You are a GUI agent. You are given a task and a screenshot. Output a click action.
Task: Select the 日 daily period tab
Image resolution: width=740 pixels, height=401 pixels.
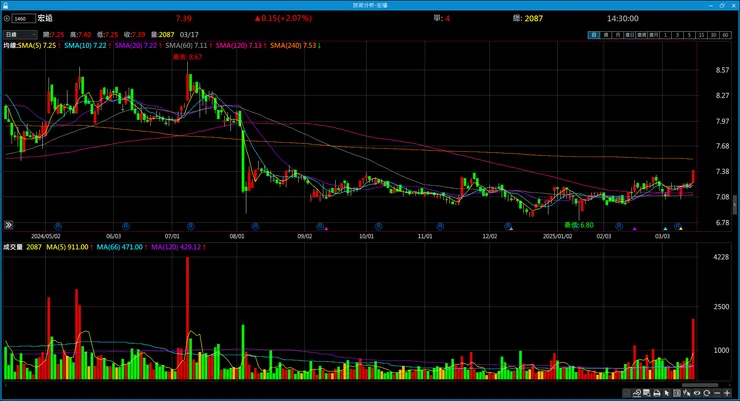click(x=594, y=35)
